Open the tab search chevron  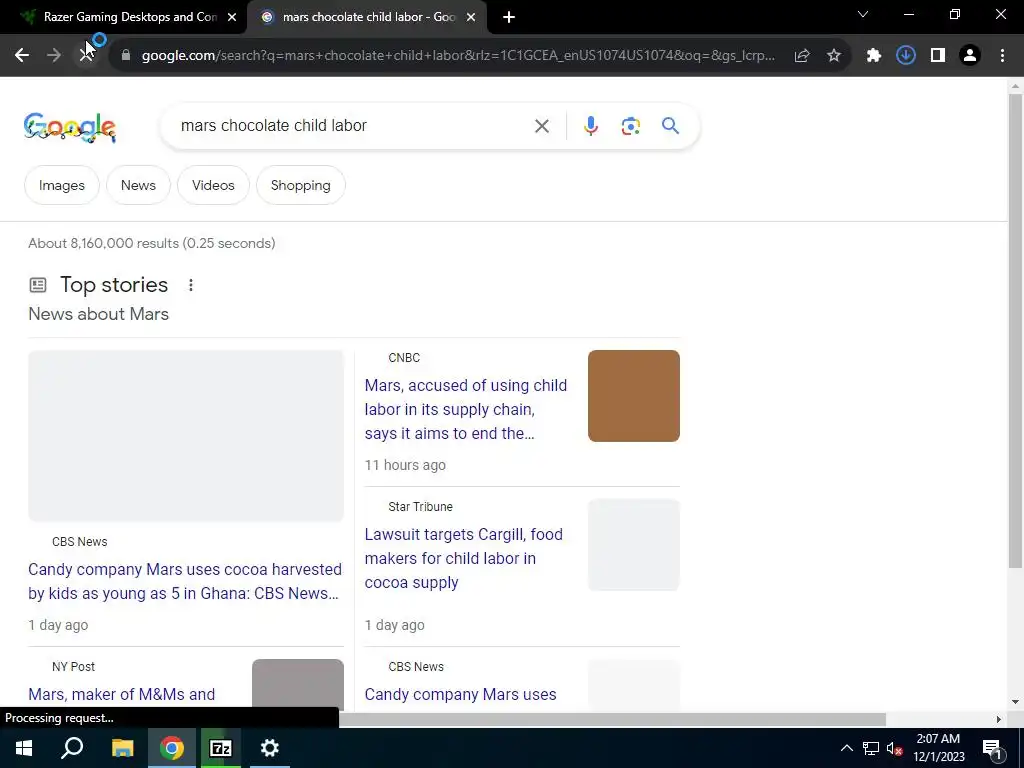pos(863,14)
